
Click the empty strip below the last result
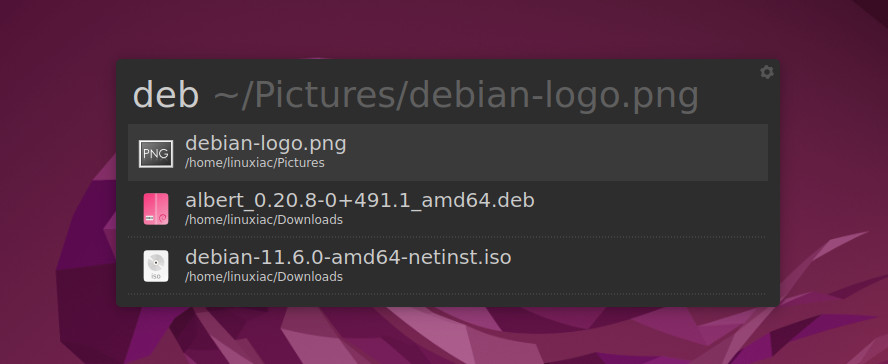(x=447, y=301)
